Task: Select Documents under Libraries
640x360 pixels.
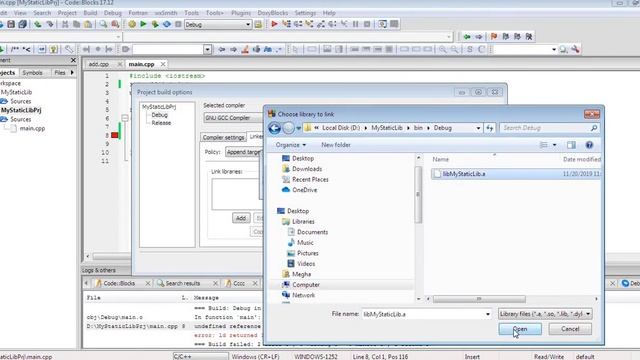Action: (x=312, y=232)
